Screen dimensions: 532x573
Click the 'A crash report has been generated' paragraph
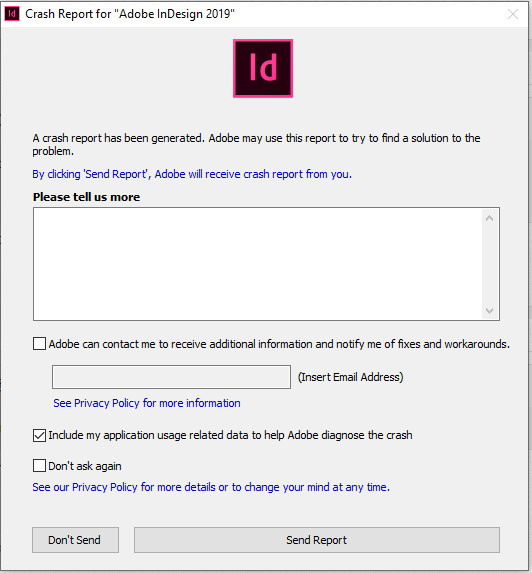pos(256,145)
